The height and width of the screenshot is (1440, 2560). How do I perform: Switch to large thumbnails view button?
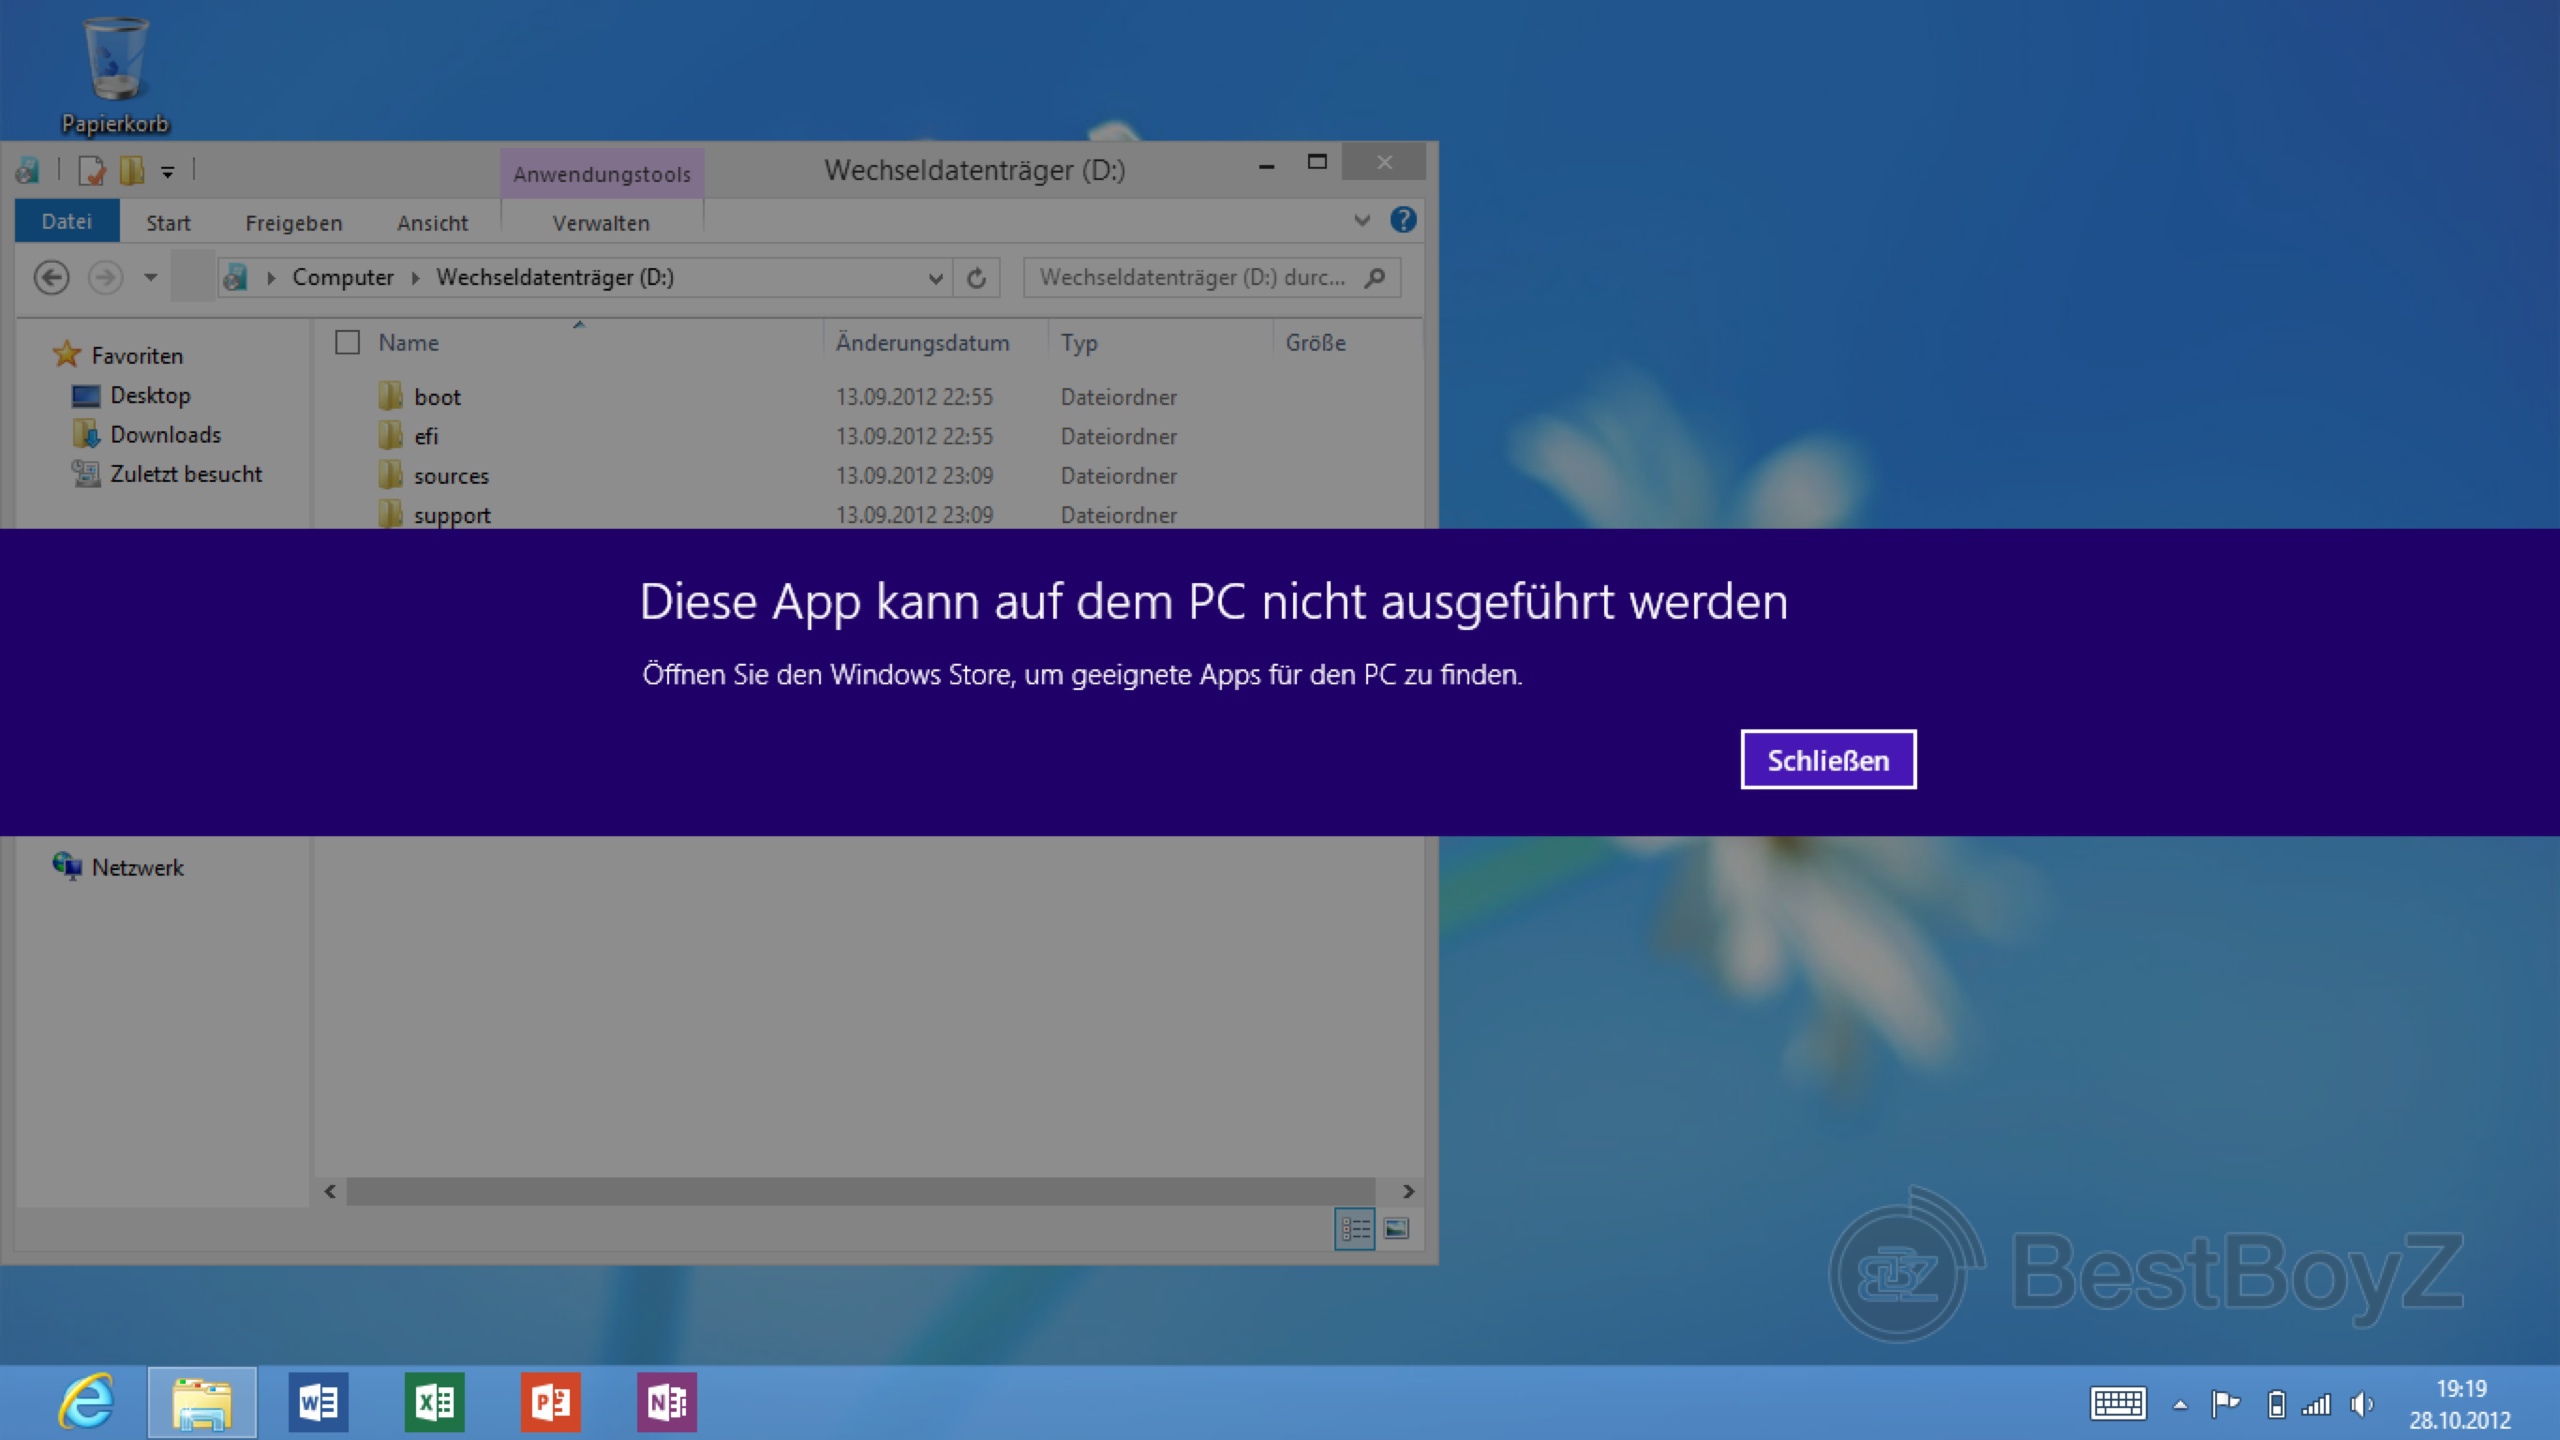pyautogui.click(x=1397, y=1229)
